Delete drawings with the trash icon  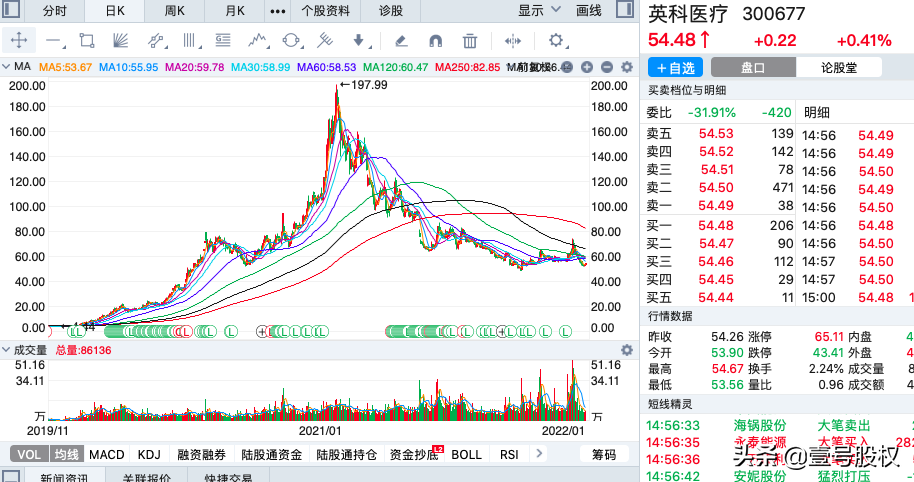(x=469, y=41)
